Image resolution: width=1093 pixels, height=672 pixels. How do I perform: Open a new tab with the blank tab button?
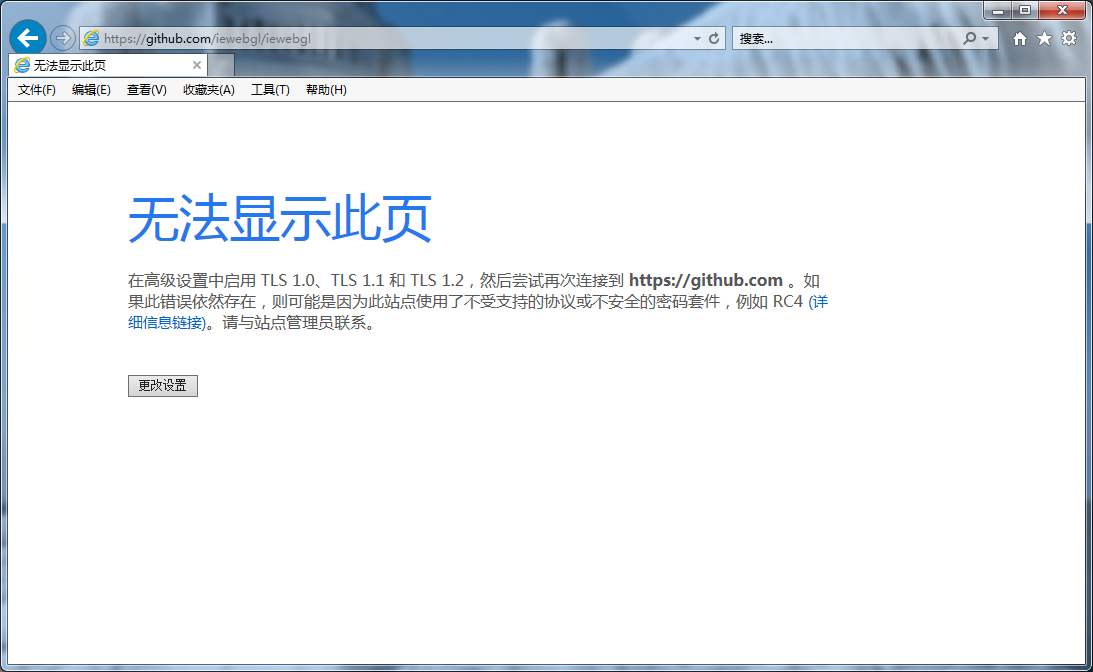(221, 65)
